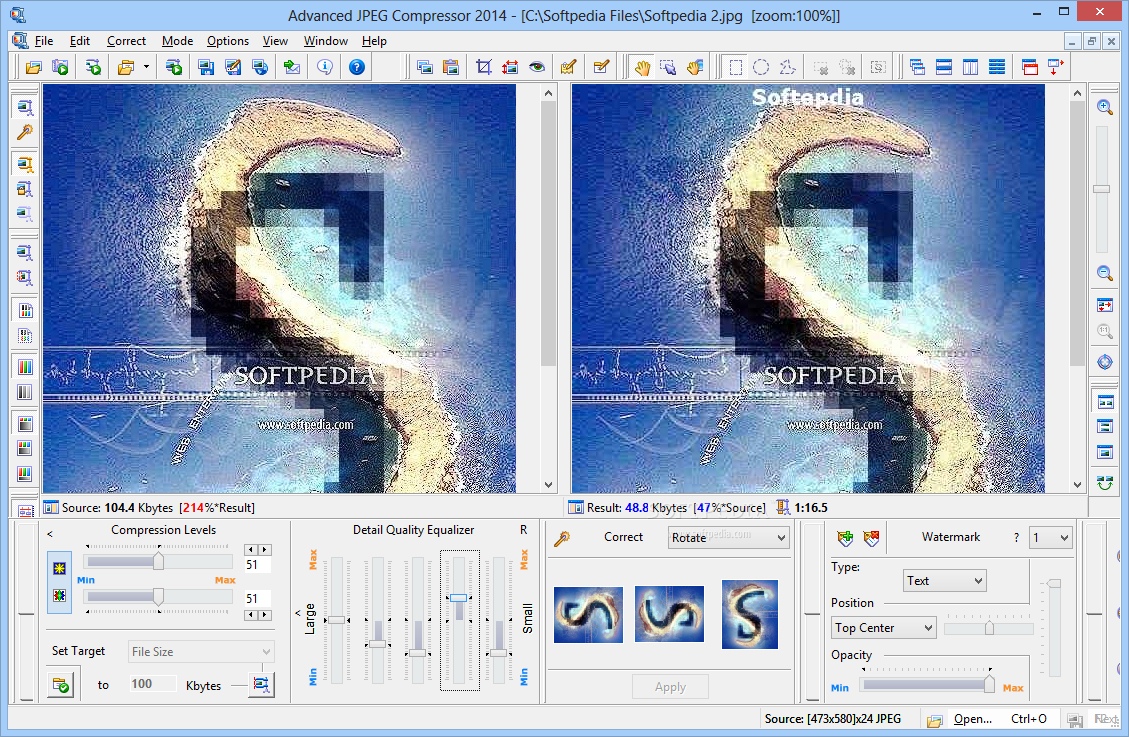1129x737 pixels.
Task: Click the R reset button of equalizer
Action: [523, 530]
